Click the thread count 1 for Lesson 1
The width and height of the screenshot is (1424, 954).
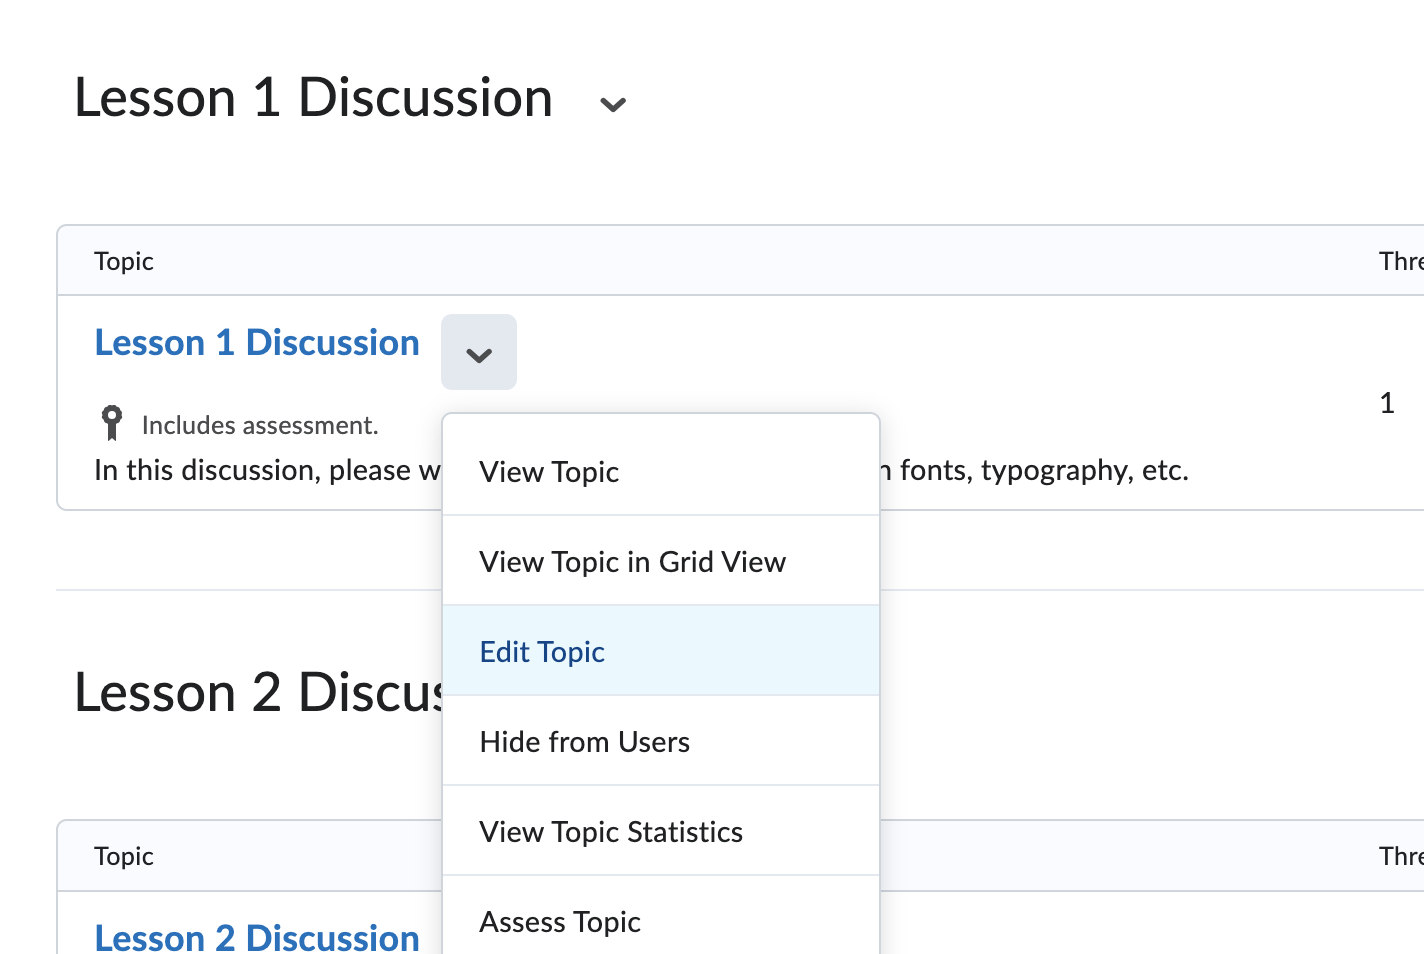[x=1387, y=403]
